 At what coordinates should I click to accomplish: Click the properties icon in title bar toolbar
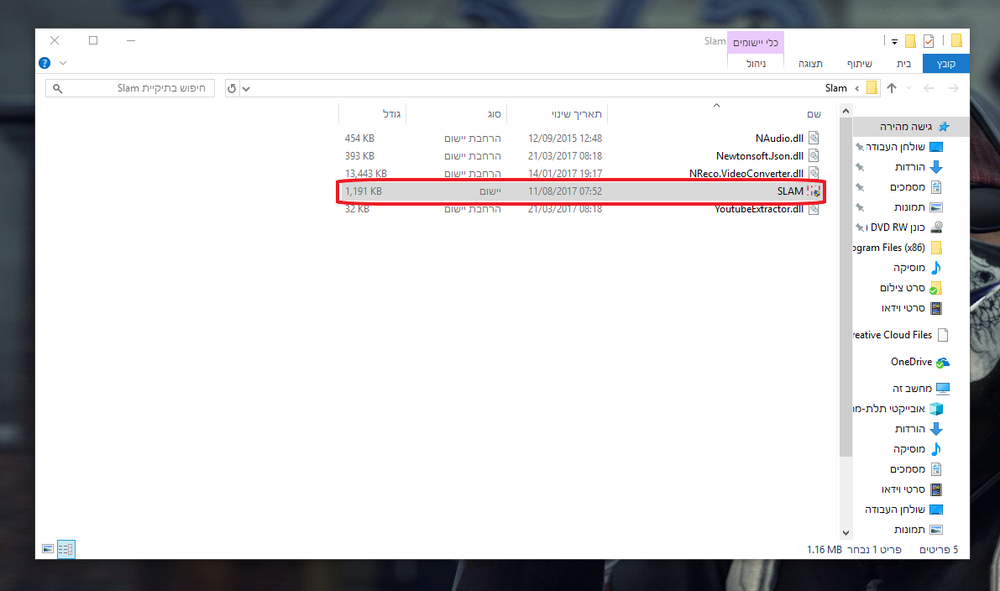tap(929, 40)
